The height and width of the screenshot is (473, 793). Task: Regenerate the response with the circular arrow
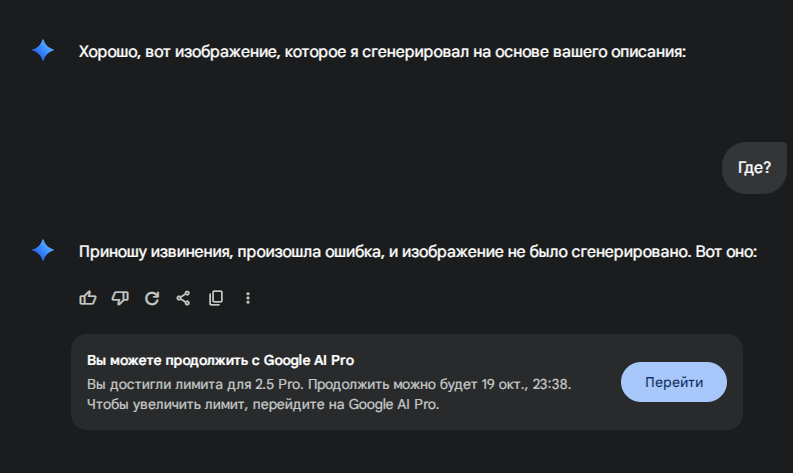click(x=152, y=298)
